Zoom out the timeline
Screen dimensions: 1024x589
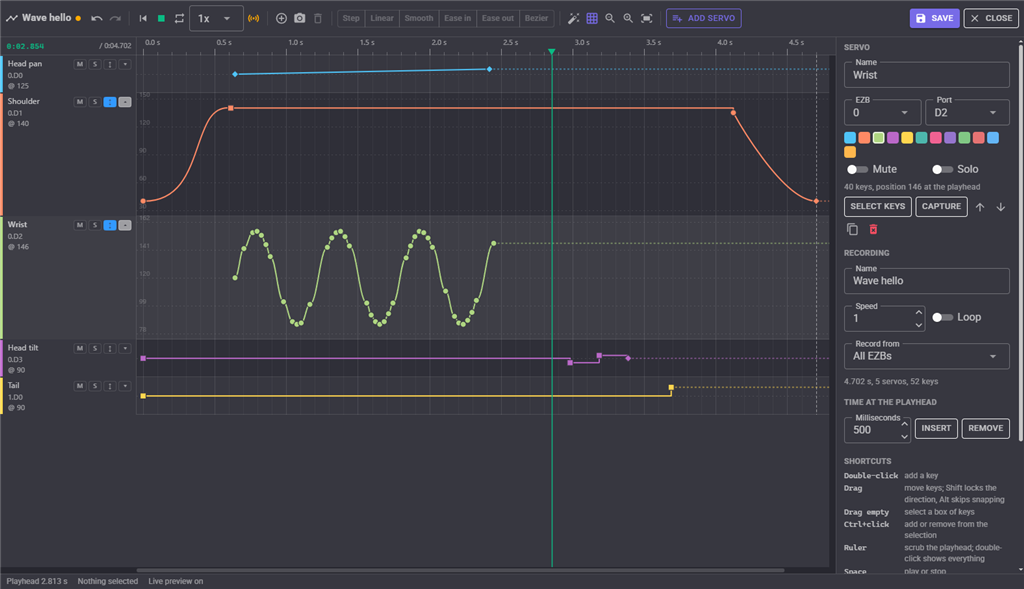(610, 18)
